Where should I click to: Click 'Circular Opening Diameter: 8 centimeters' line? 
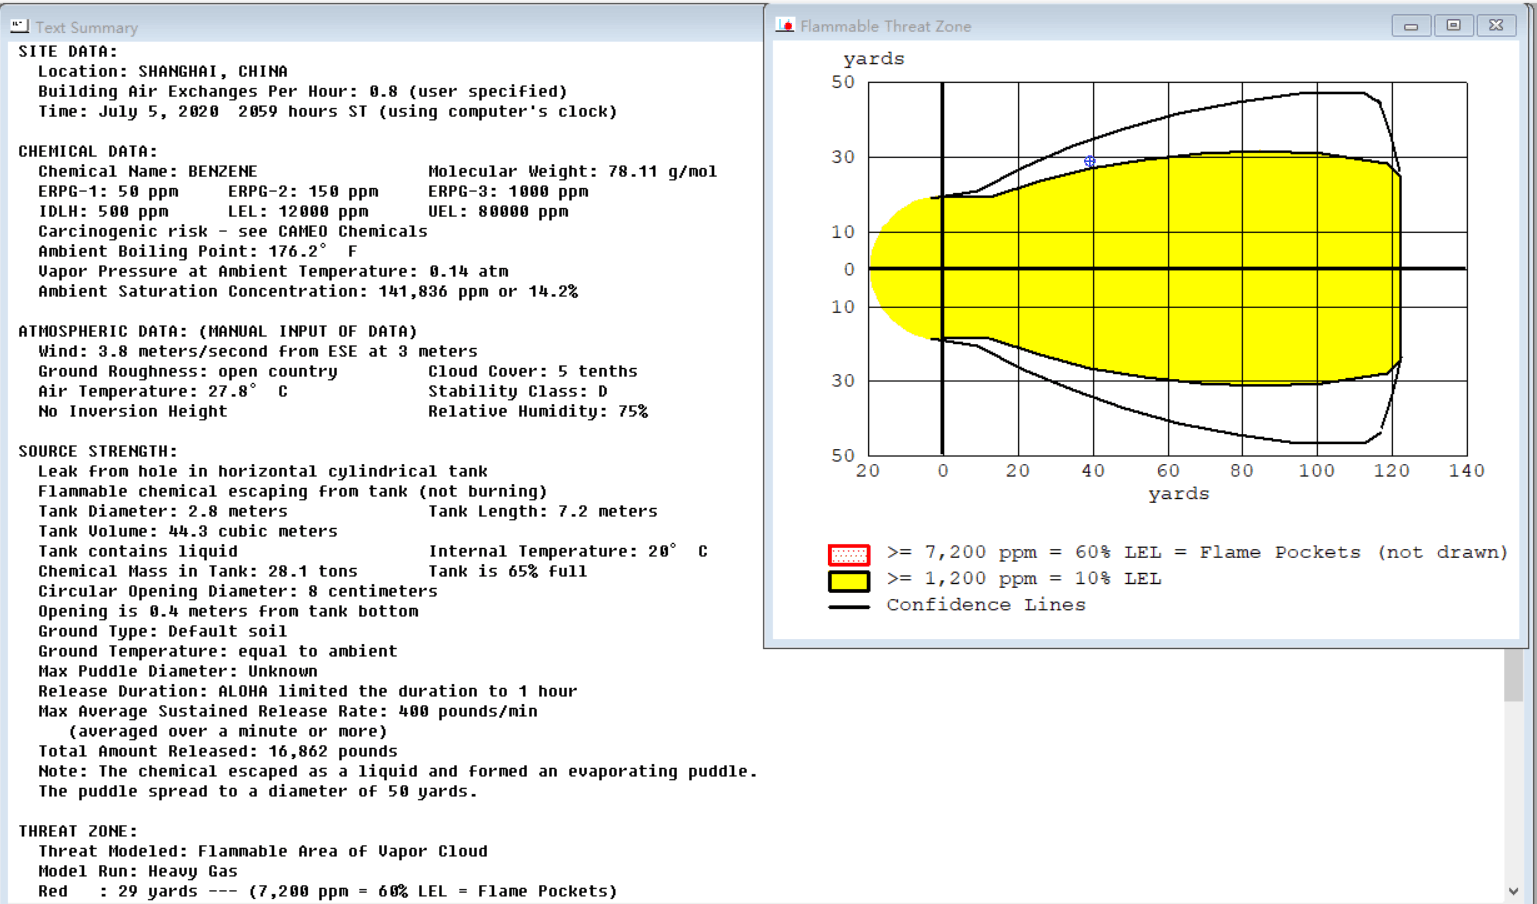238,592
